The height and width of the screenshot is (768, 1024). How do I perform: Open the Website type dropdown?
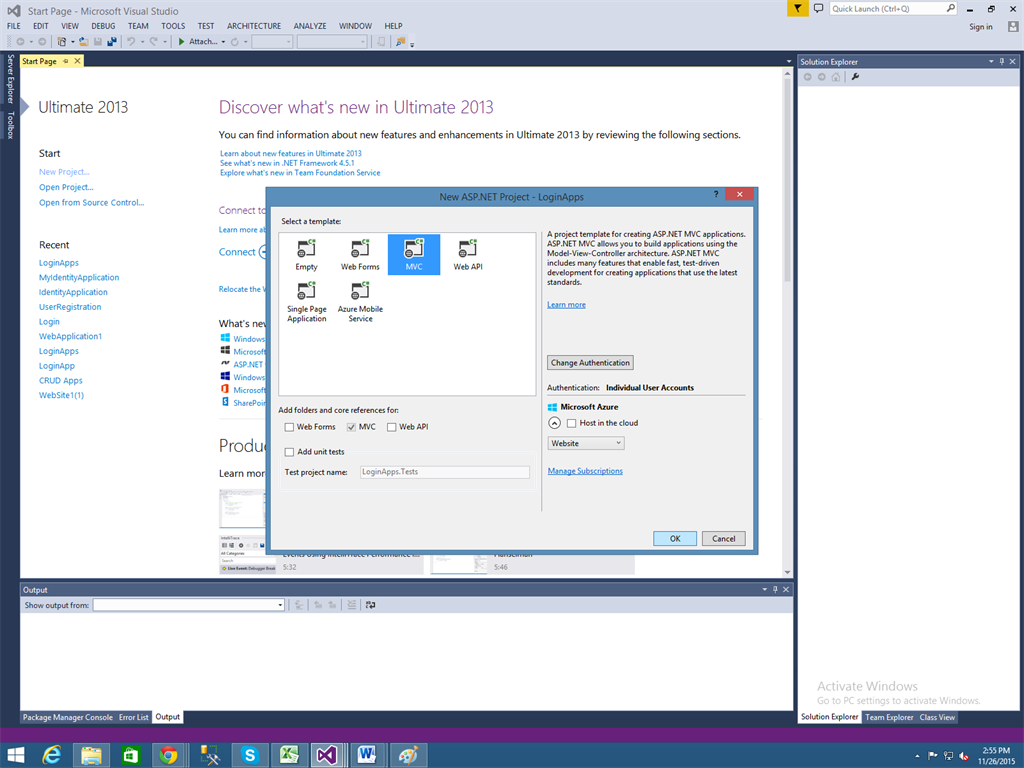(x=586, y=443)
